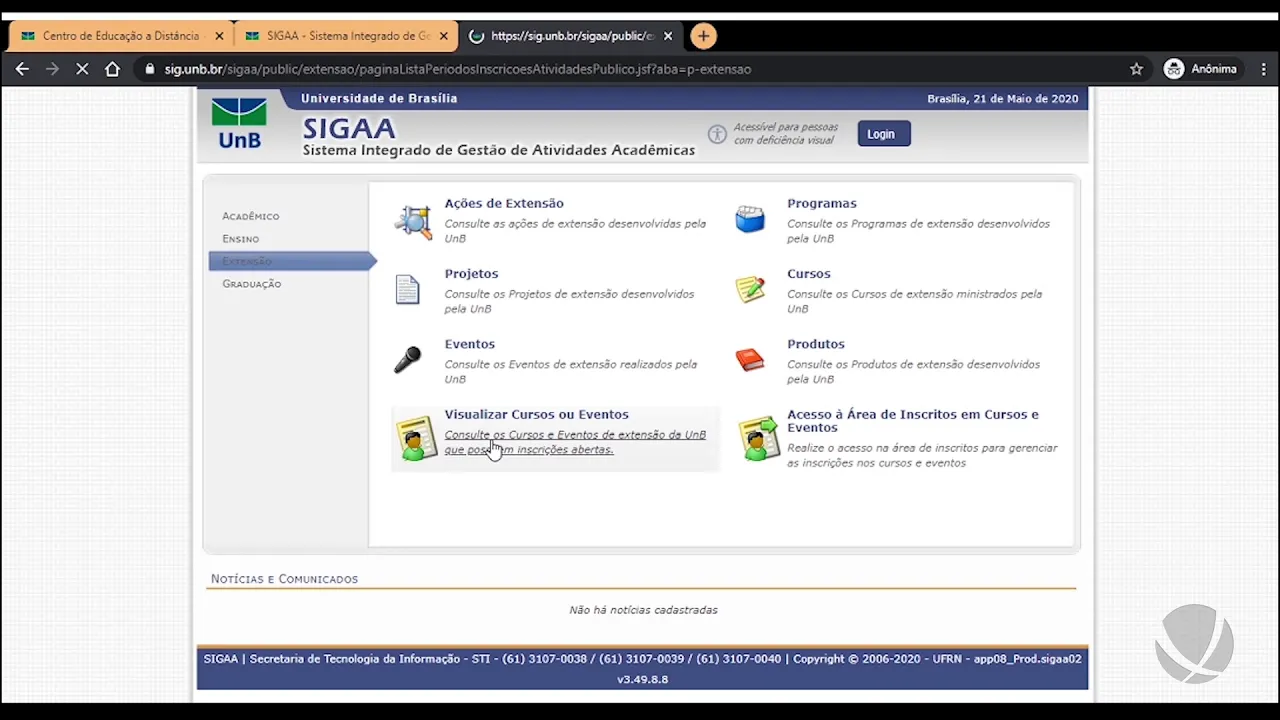Click the address bar URL field

(640, 69)
